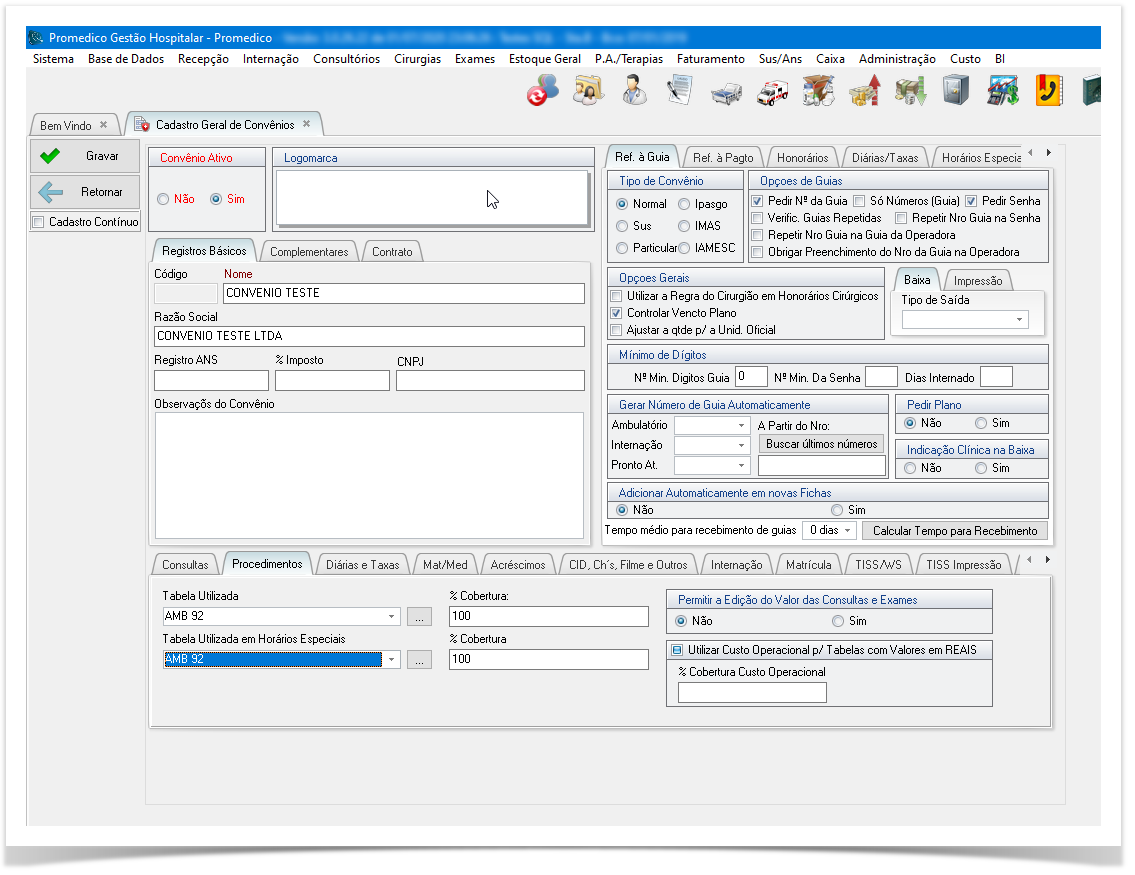Select Não for Convênio Ativo

click(x=163, y=199)
